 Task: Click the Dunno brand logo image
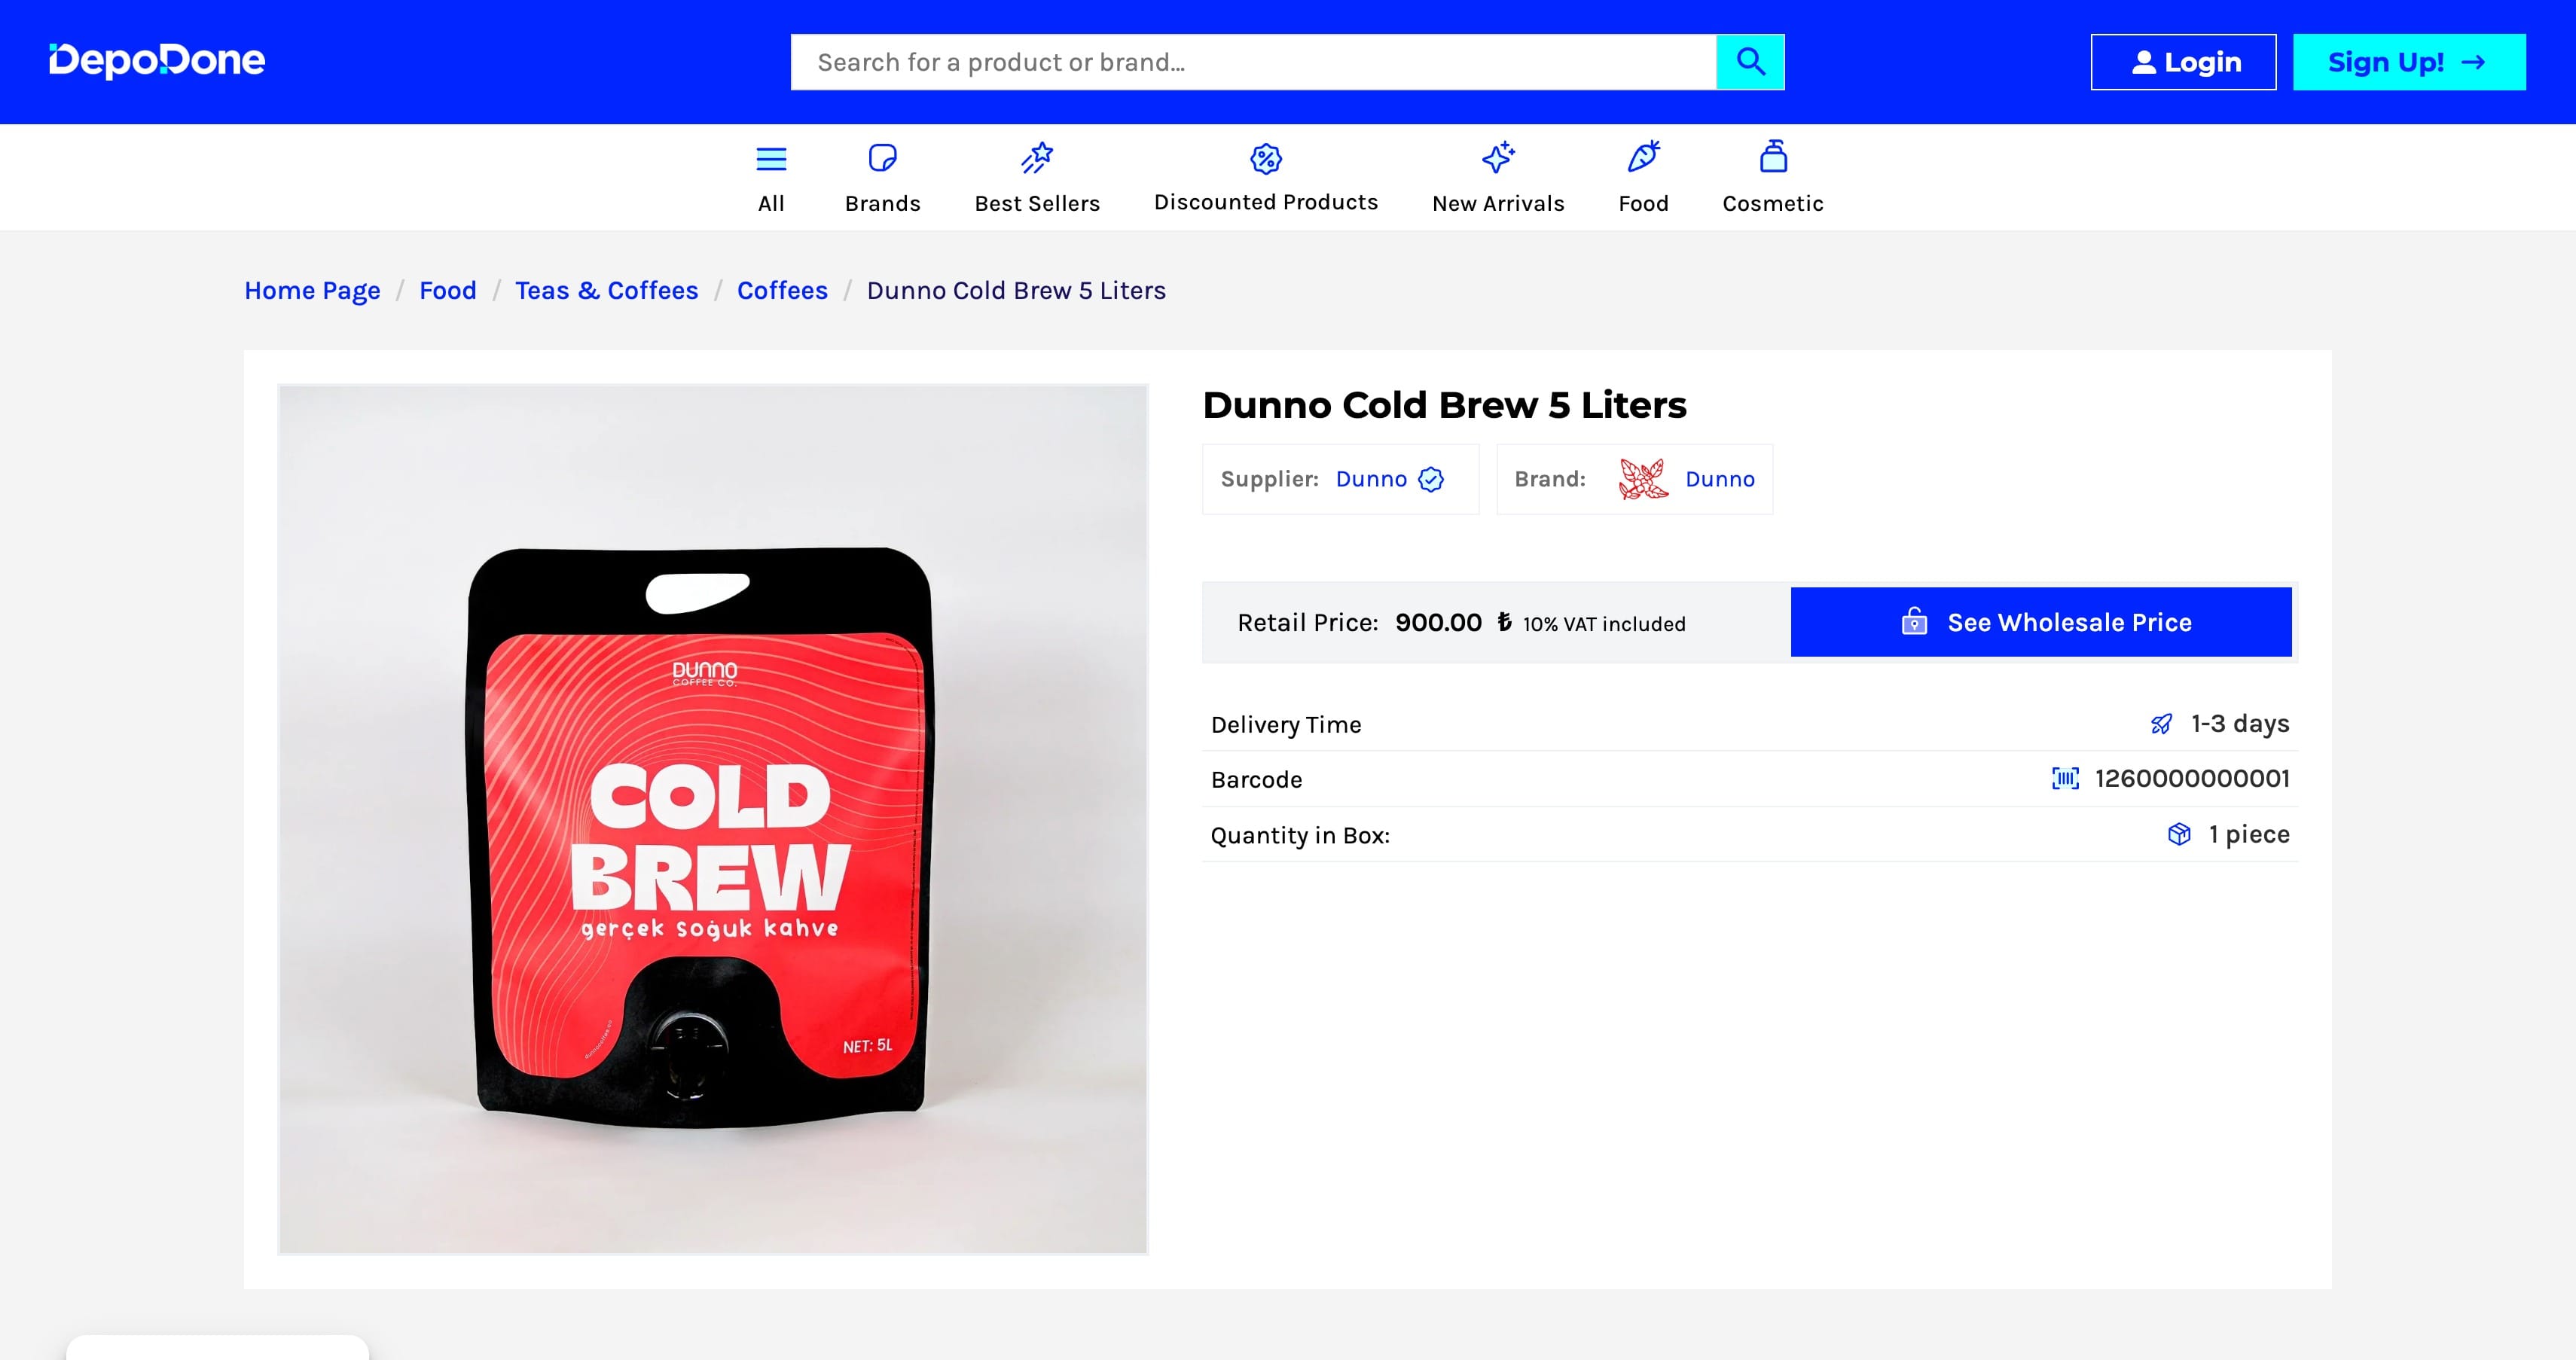[x=1643, y=479]
